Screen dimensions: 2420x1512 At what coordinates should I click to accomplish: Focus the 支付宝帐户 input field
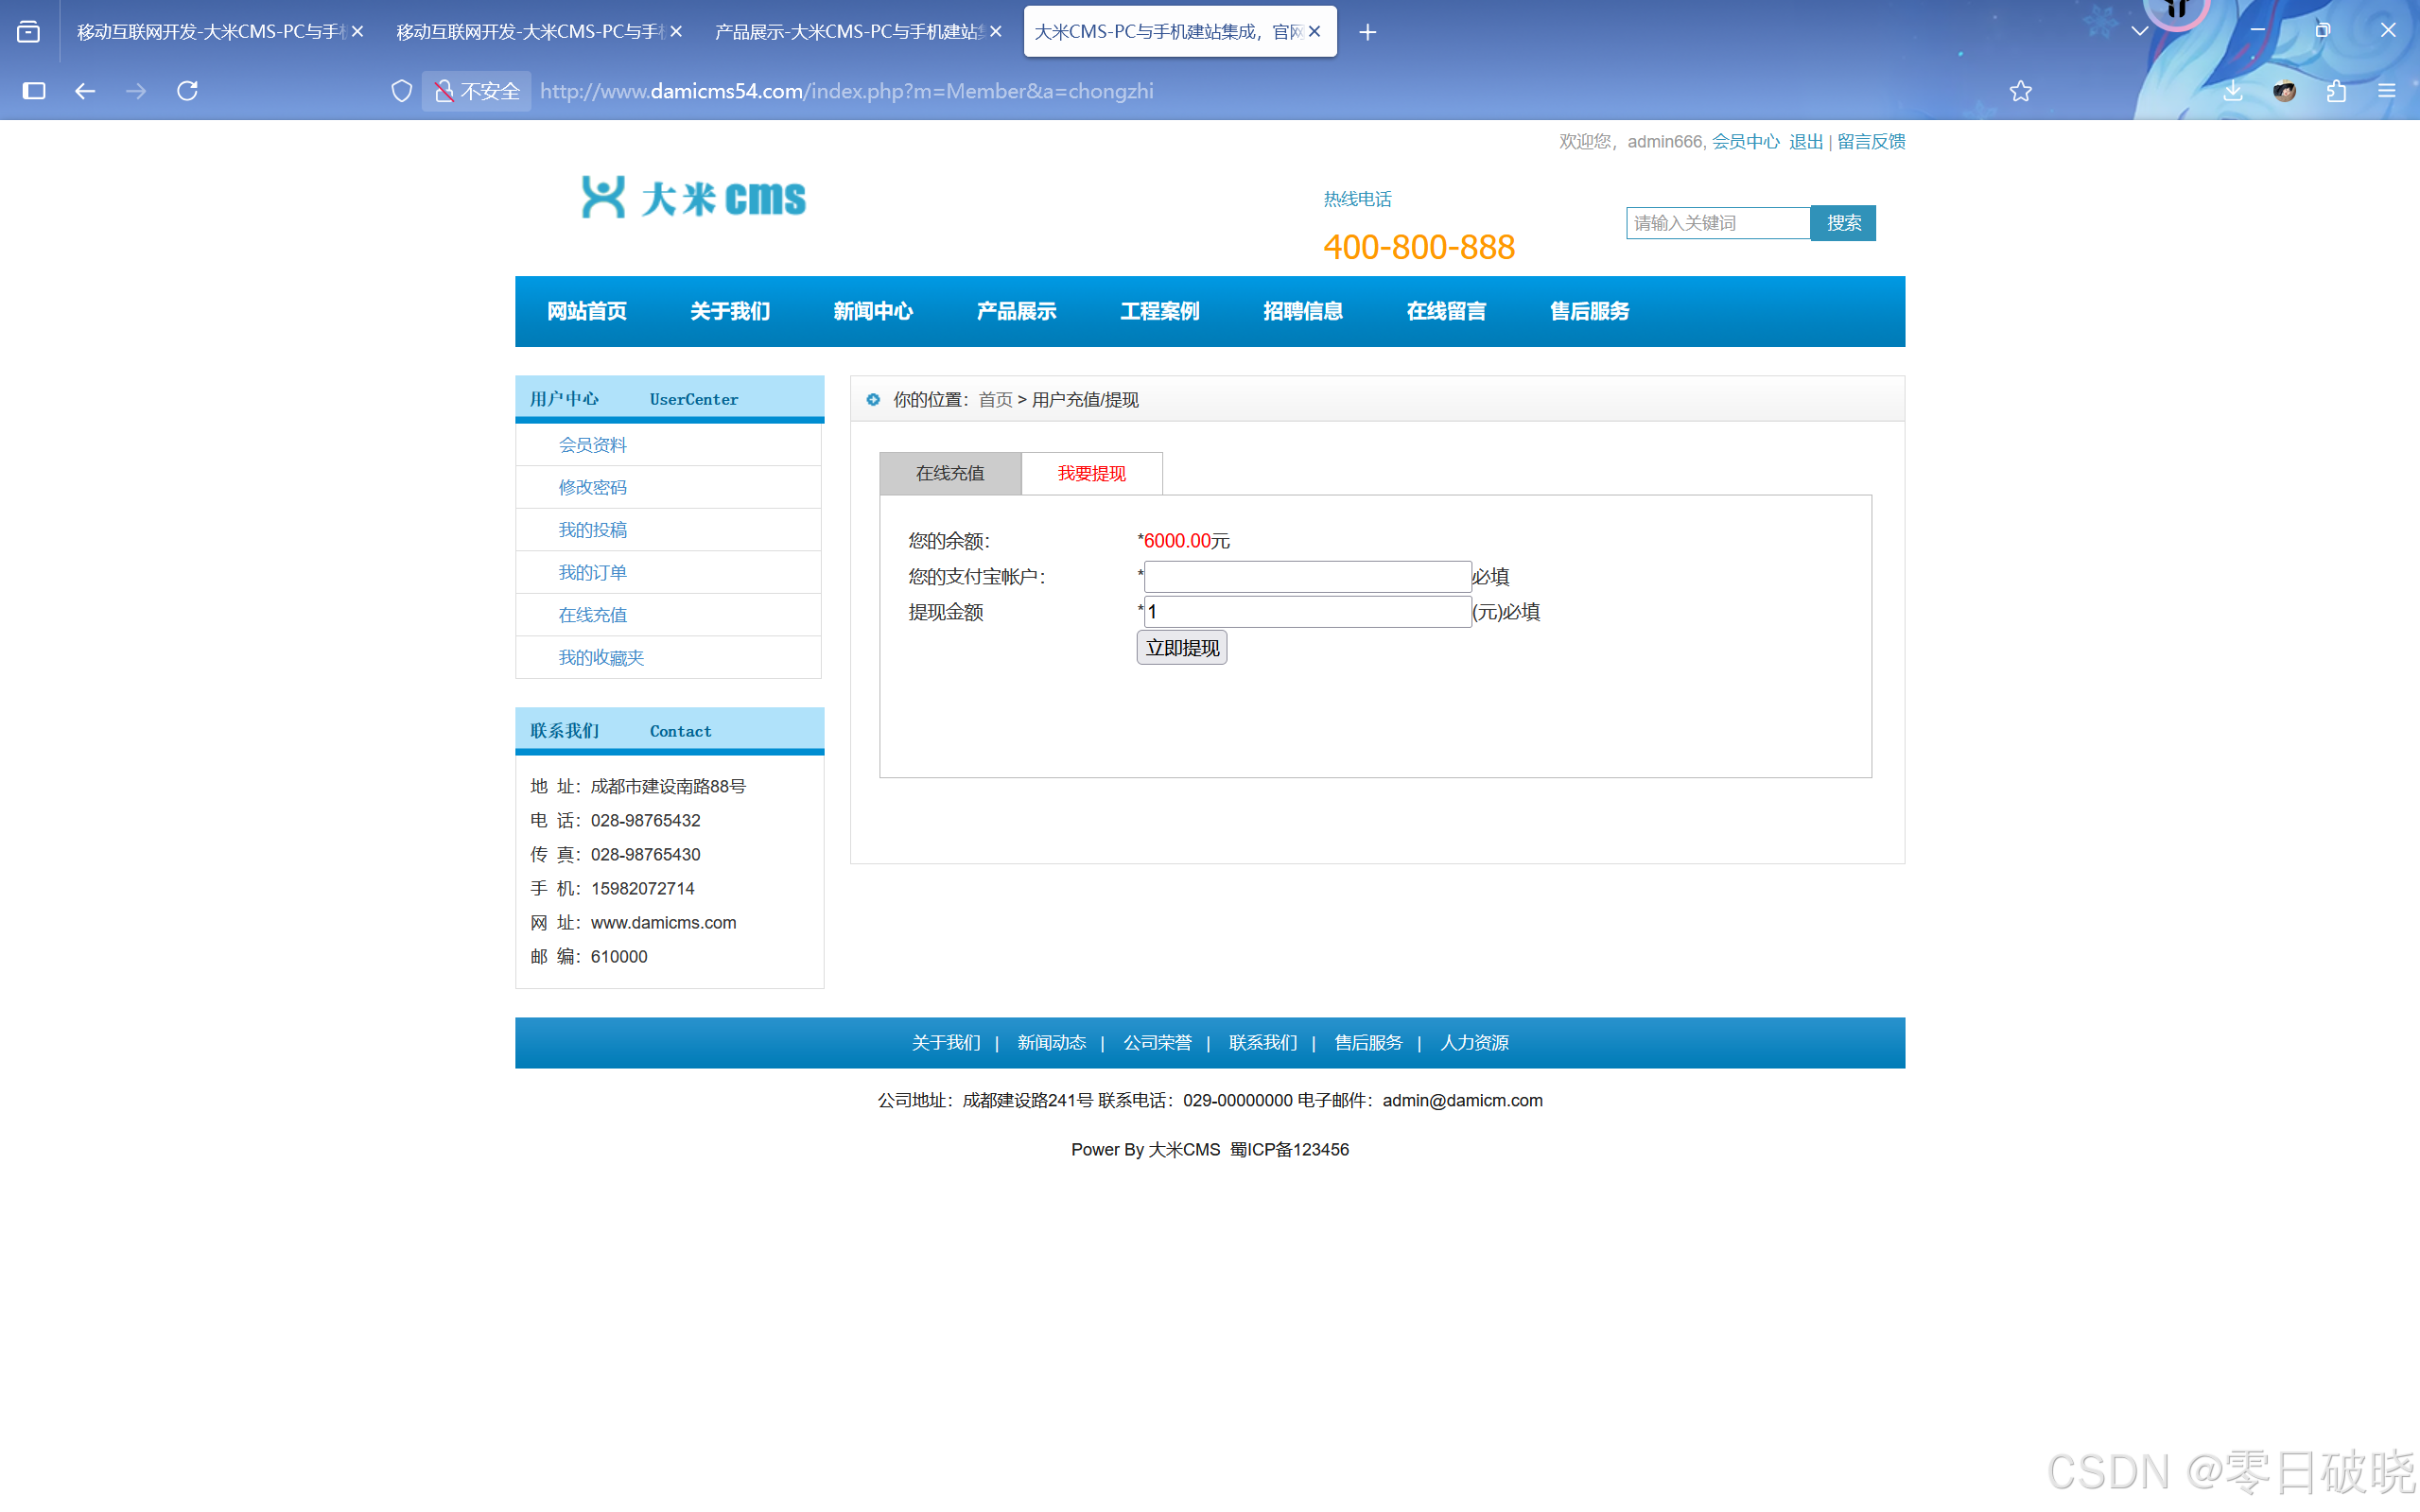click(x=1306, y=576)
